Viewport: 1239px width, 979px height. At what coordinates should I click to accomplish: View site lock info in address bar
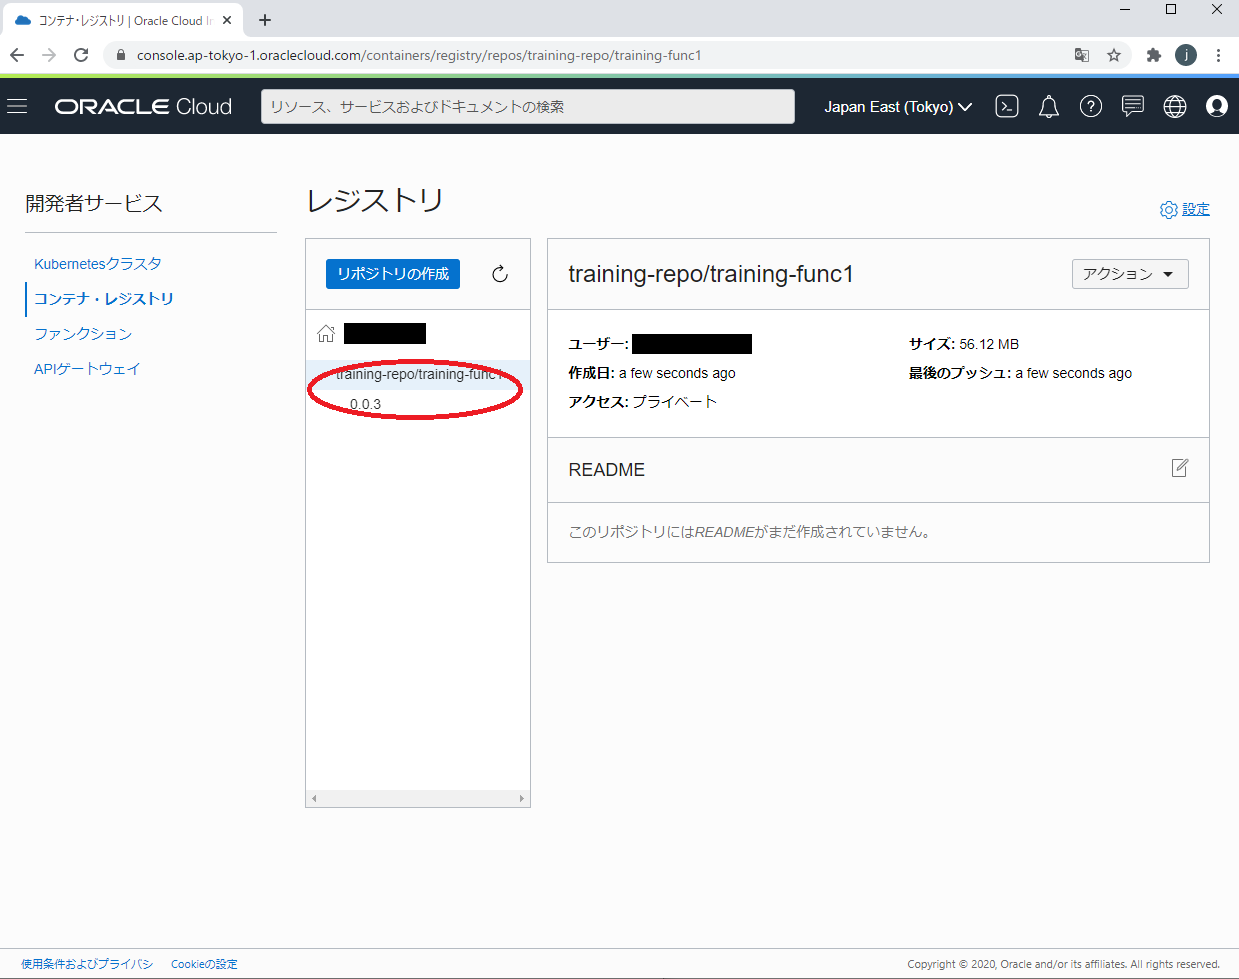coord(121,55)
